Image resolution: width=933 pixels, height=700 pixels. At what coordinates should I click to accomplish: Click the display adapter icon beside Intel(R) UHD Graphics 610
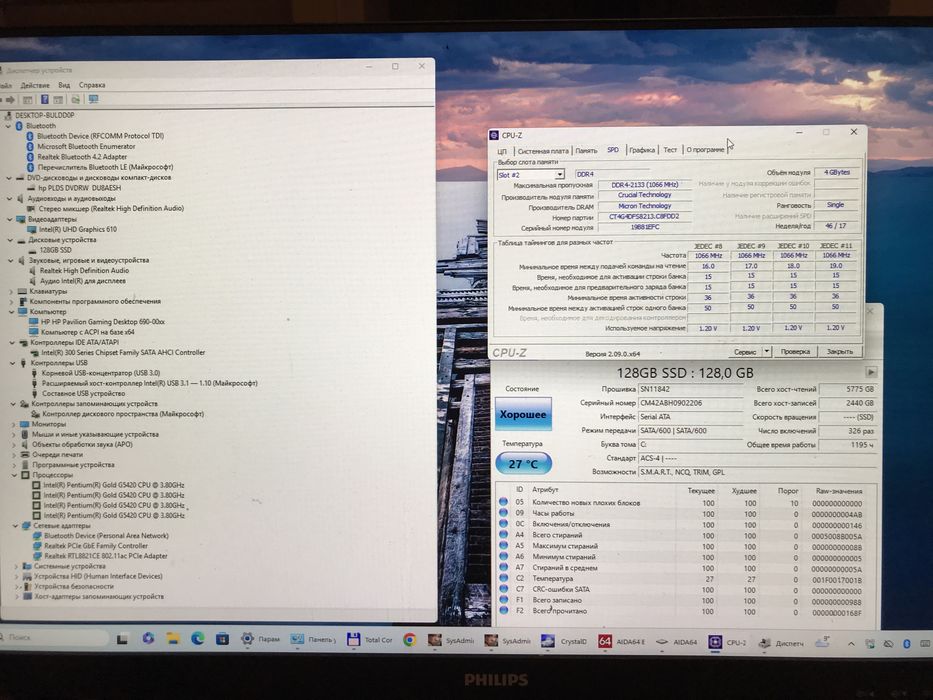pos(32,229)
